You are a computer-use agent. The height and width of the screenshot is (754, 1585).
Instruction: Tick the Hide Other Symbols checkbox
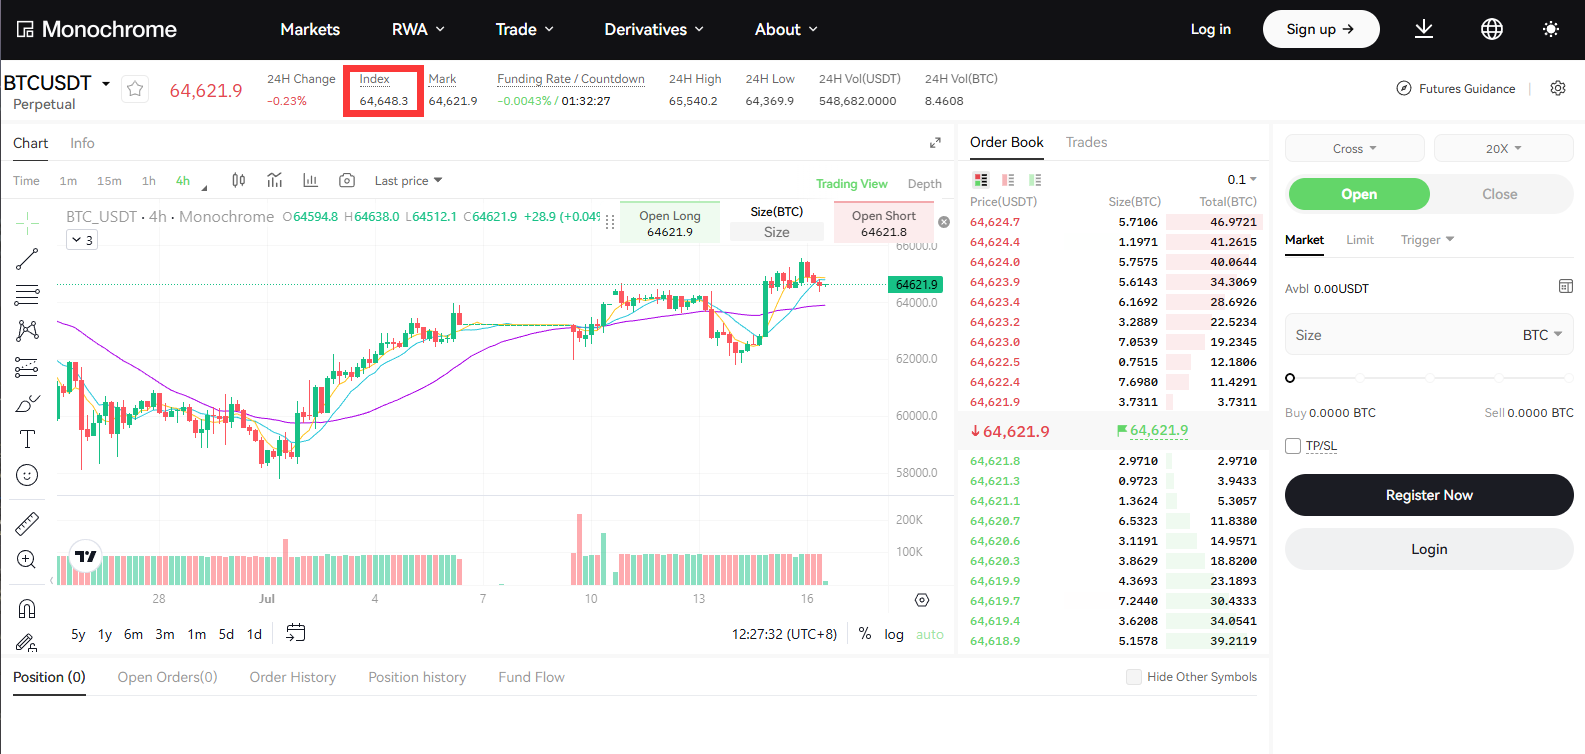[x=1134, y=677]
